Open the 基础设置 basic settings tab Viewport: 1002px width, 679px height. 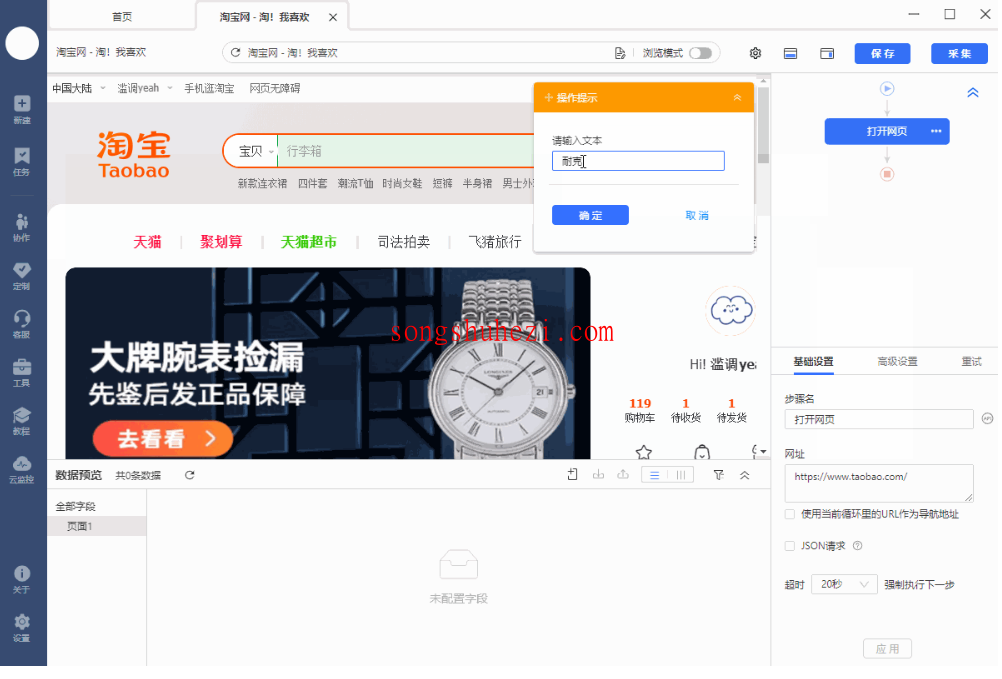click(x=813, y=362)
